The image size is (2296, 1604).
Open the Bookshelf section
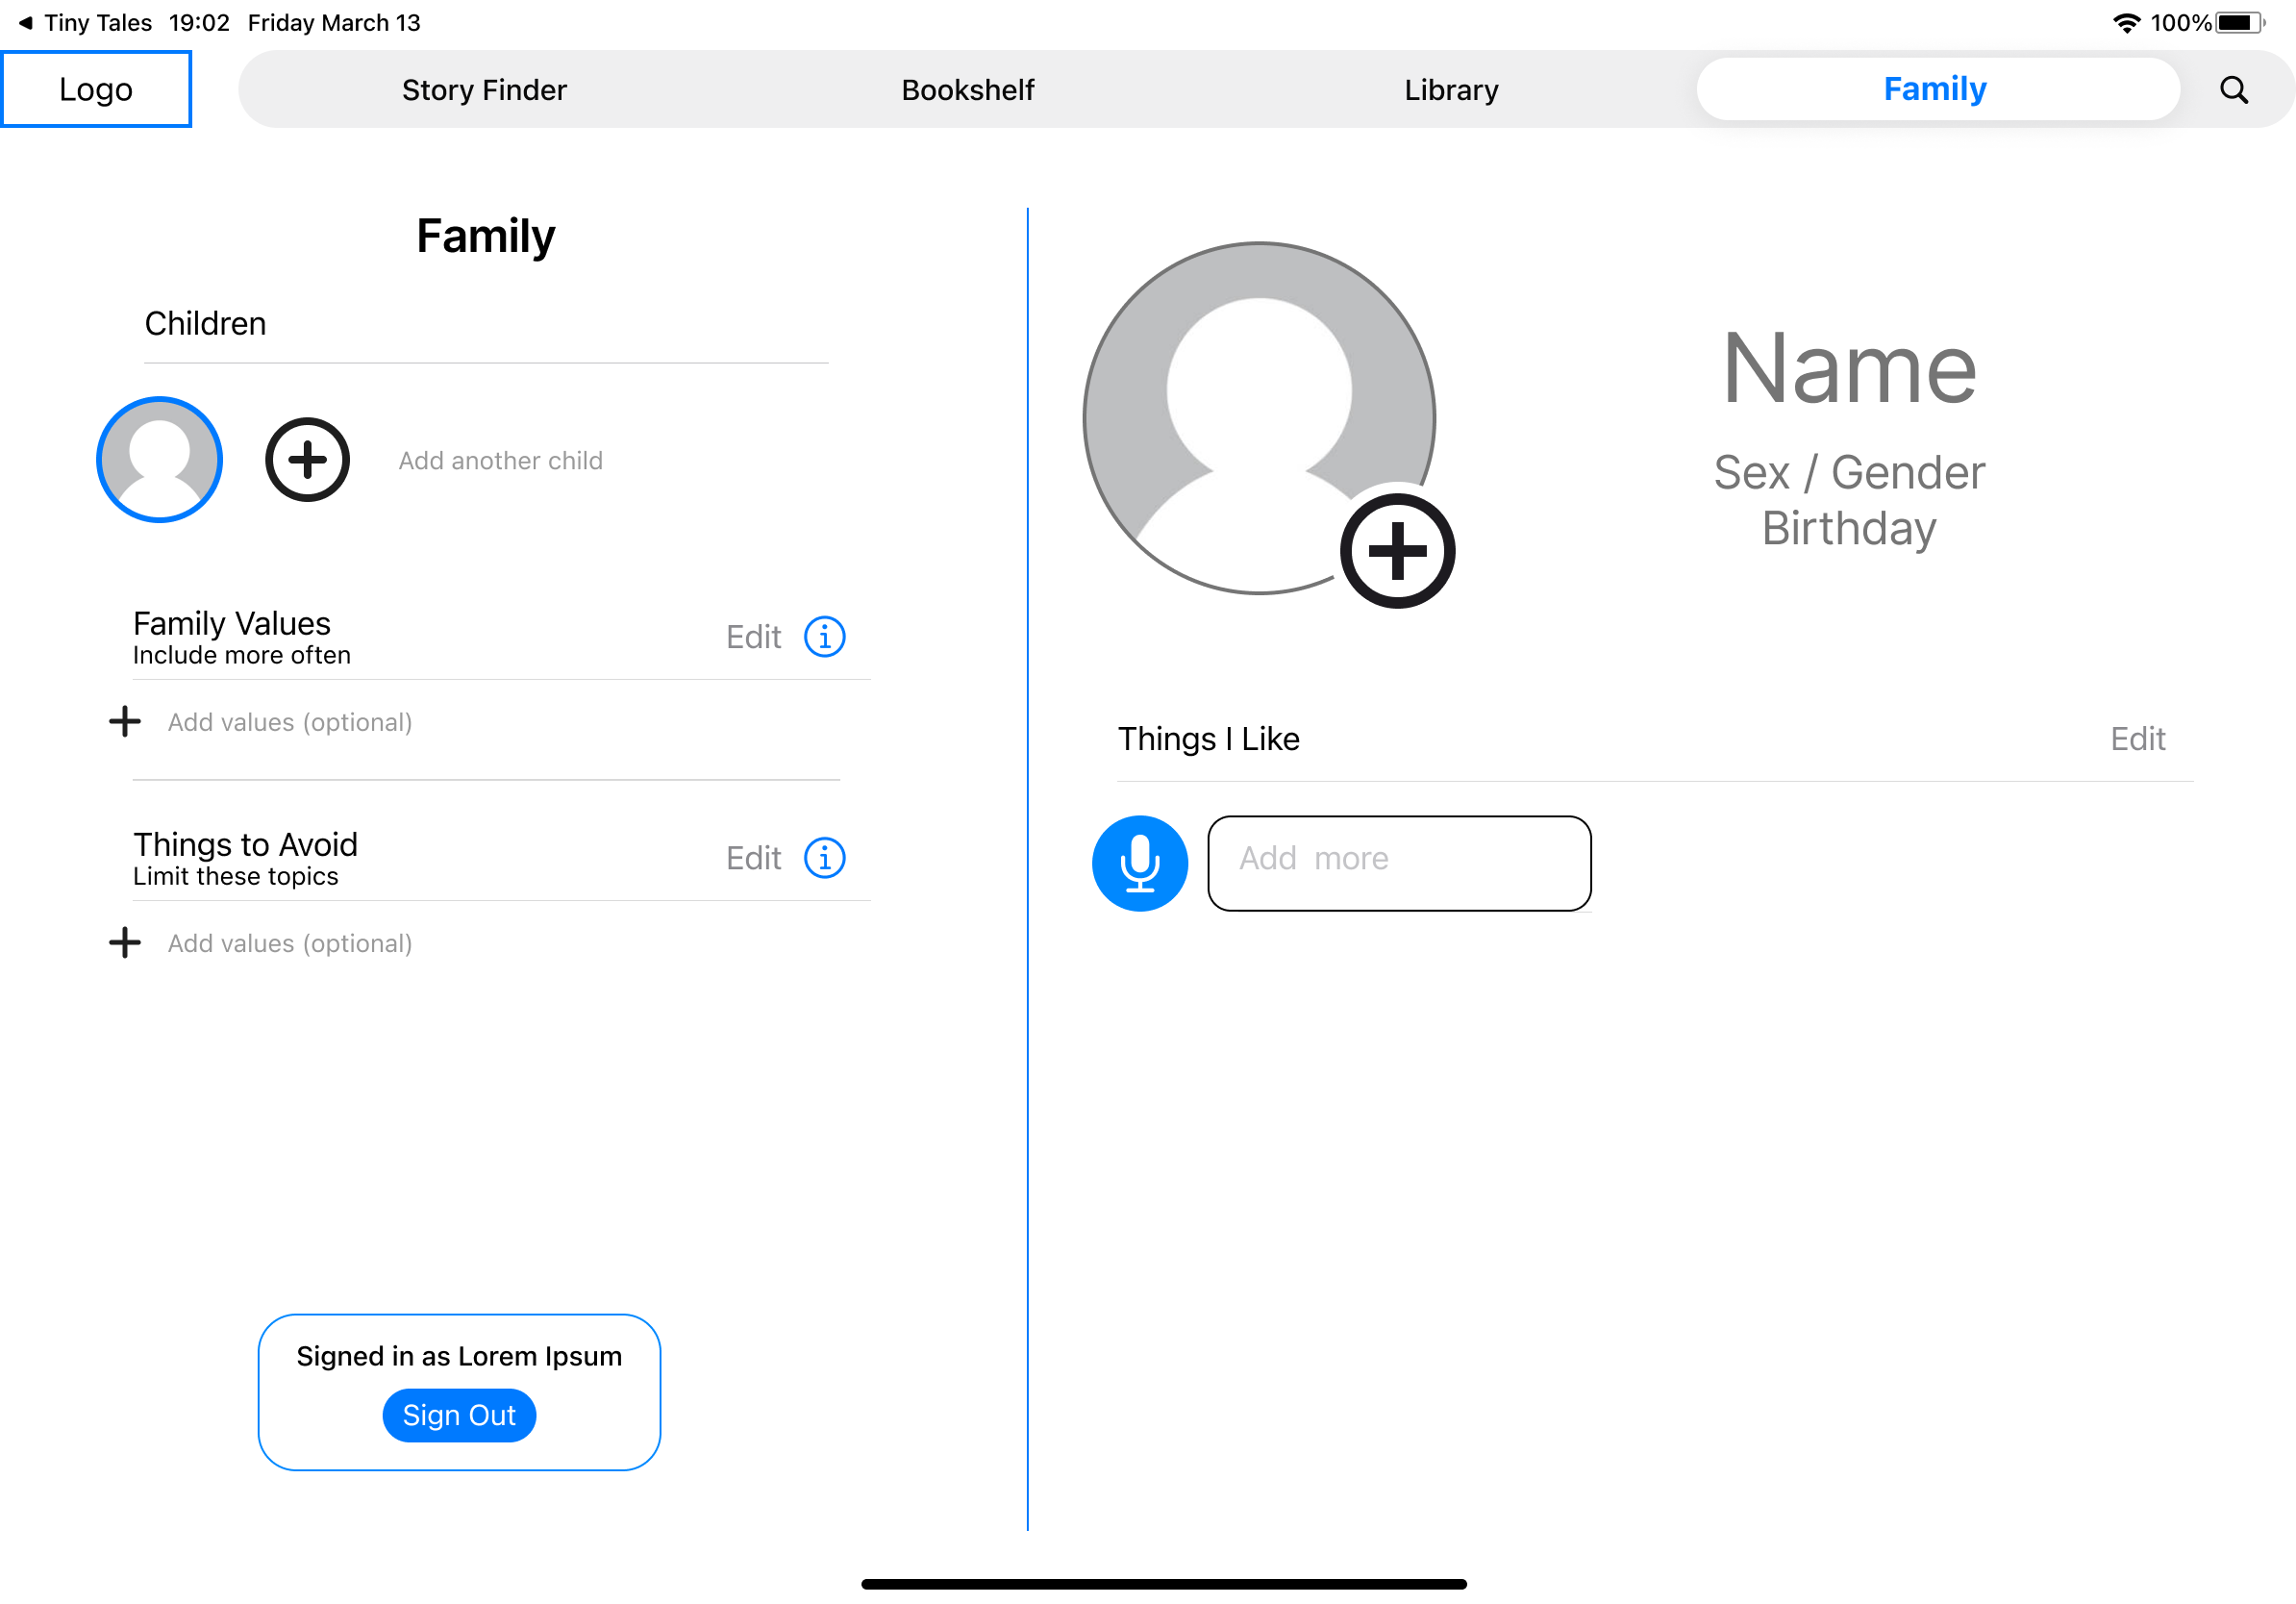(x=967, y=89)
